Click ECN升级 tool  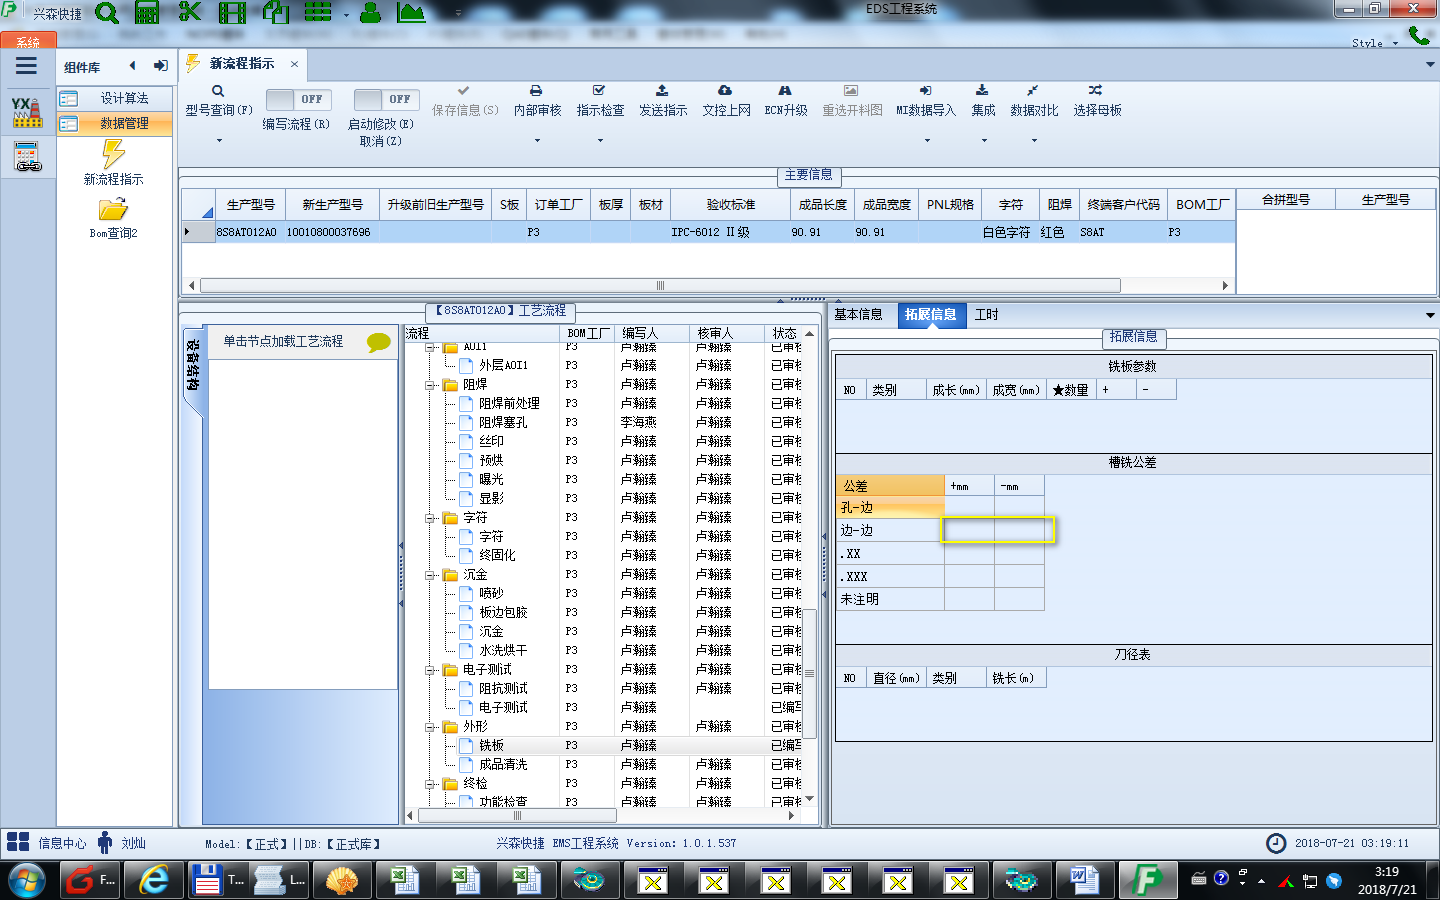[786, 101]
